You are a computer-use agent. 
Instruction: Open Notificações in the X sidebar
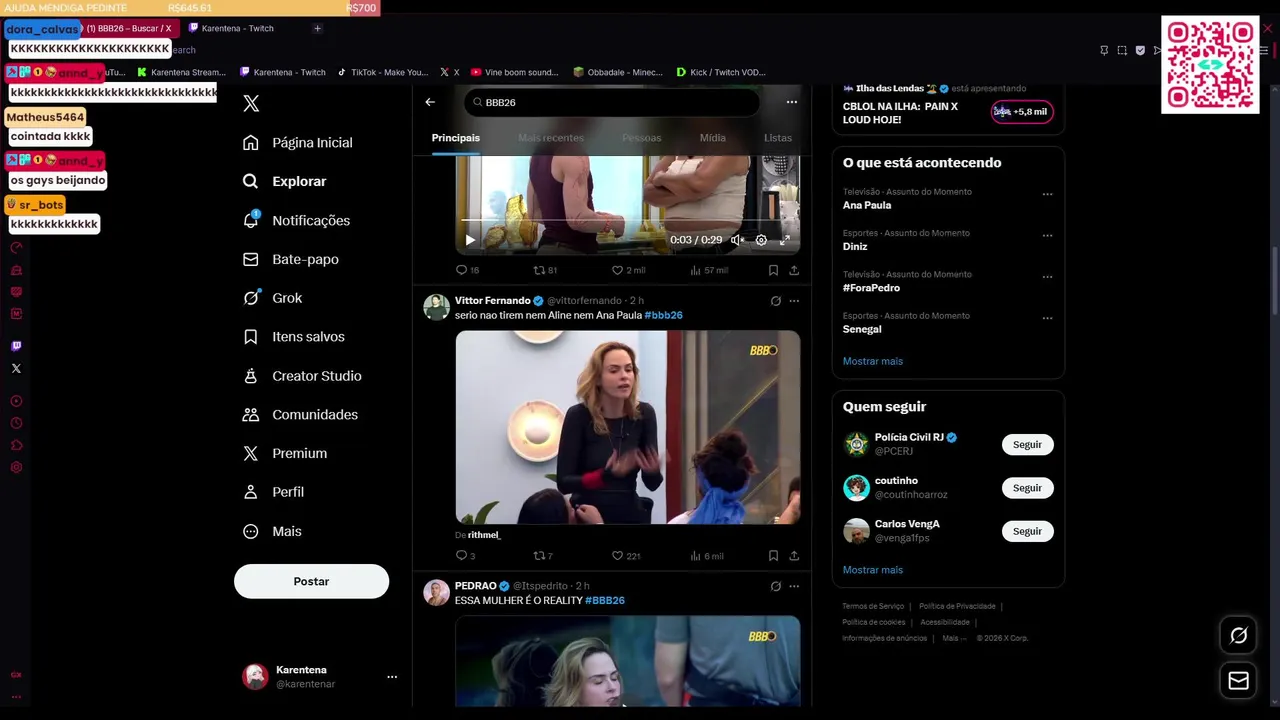pyautogui.click(x=296, y=220)
